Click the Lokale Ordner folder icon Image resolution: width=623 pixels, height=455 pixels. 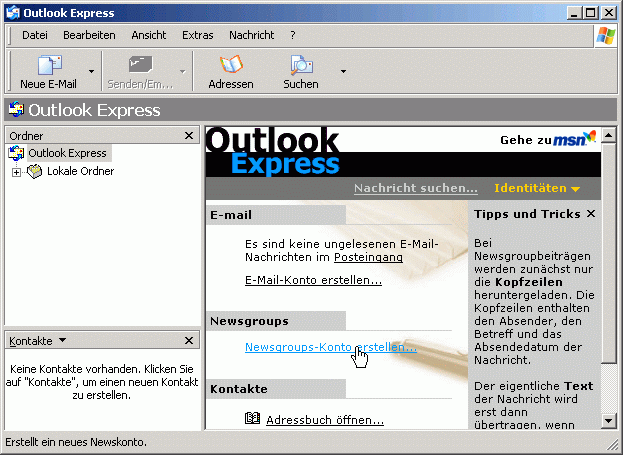35,172
